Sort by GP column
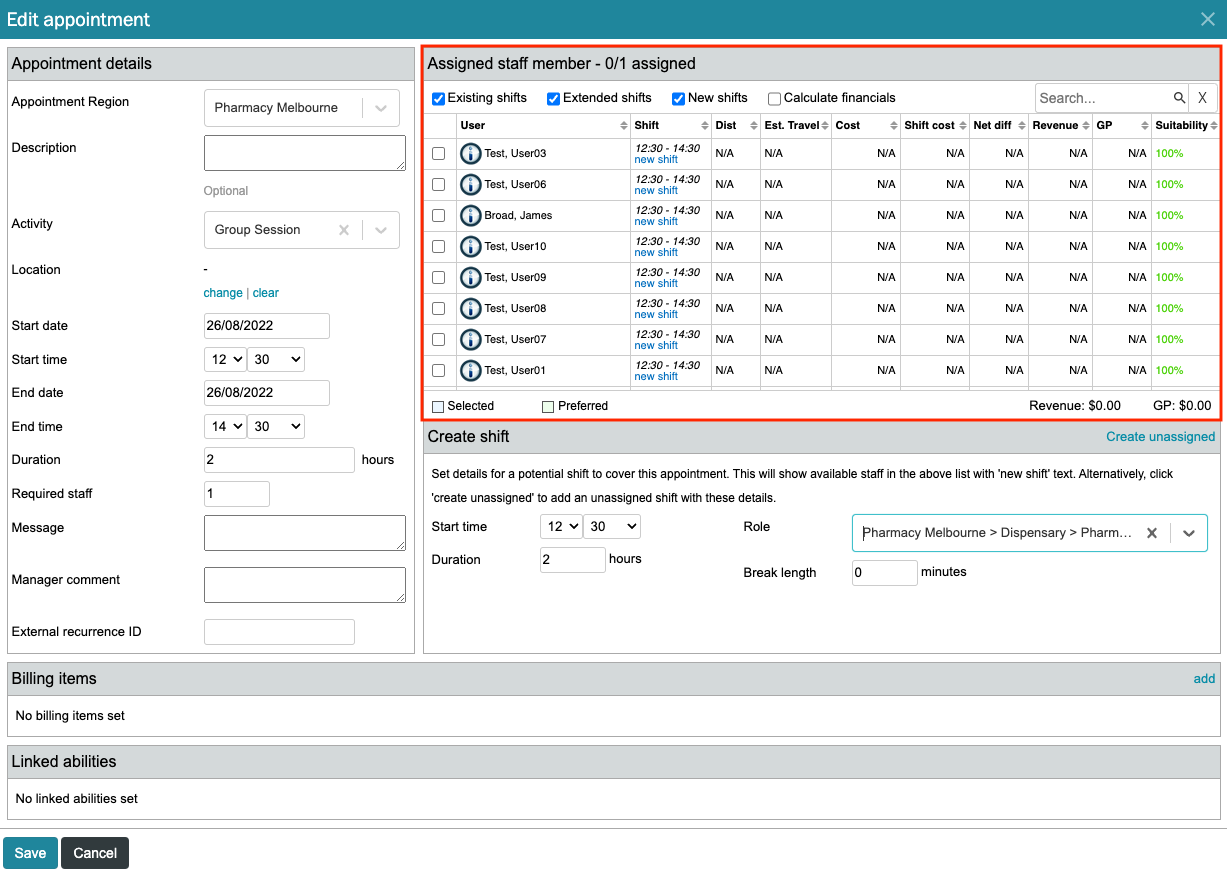The image size is (1227, 876). coord(1121,126)
